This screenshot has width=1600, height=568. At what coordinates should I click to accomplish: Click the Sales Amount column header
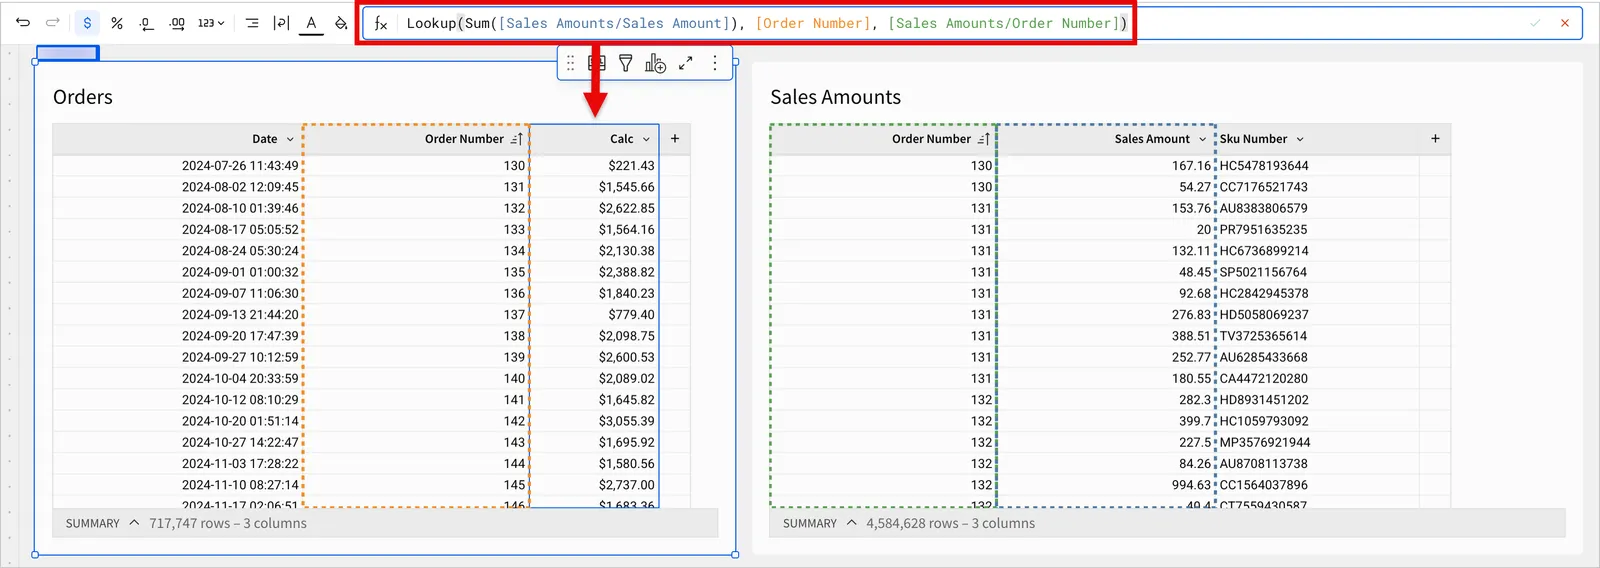tap(1106, 139)
